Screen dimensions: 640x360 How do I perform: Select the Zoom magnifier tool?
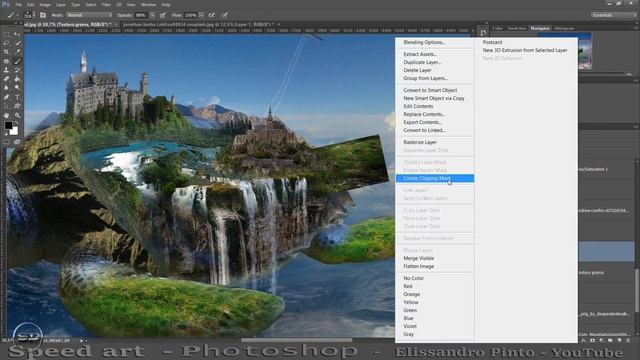[18, 116]
